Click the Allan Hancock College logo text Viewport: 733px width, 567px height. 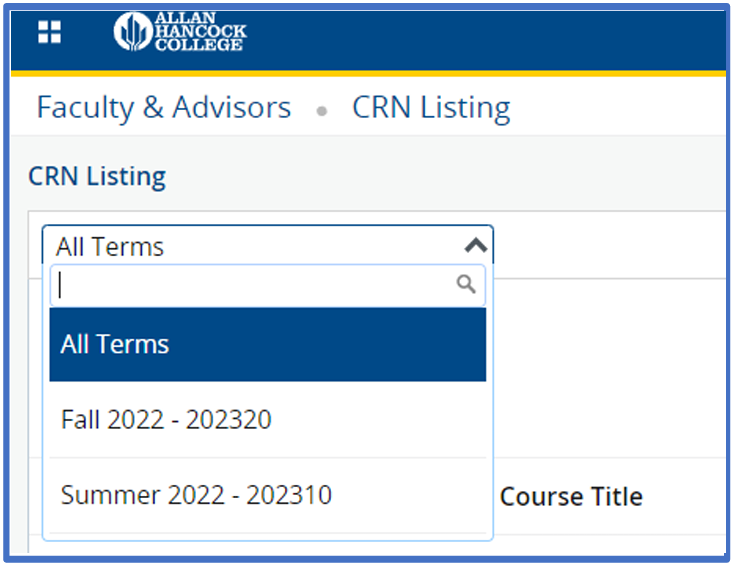(199, 33)
